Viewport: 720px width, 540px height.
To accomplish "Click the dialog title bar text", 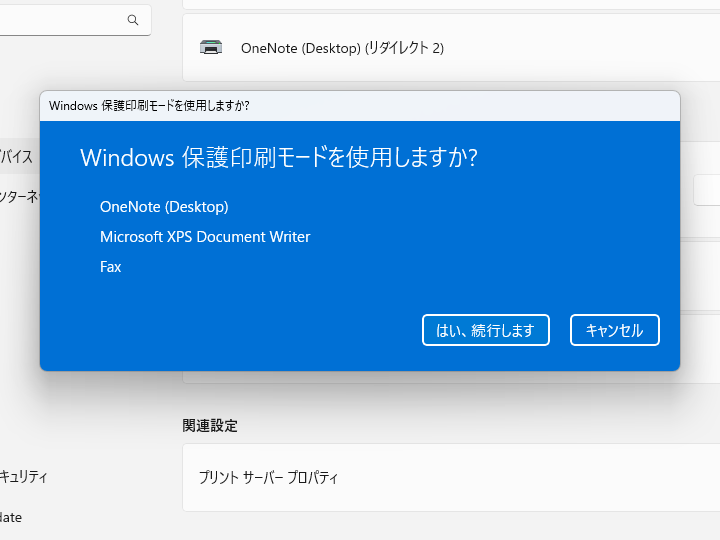I will tap(149, 106).
